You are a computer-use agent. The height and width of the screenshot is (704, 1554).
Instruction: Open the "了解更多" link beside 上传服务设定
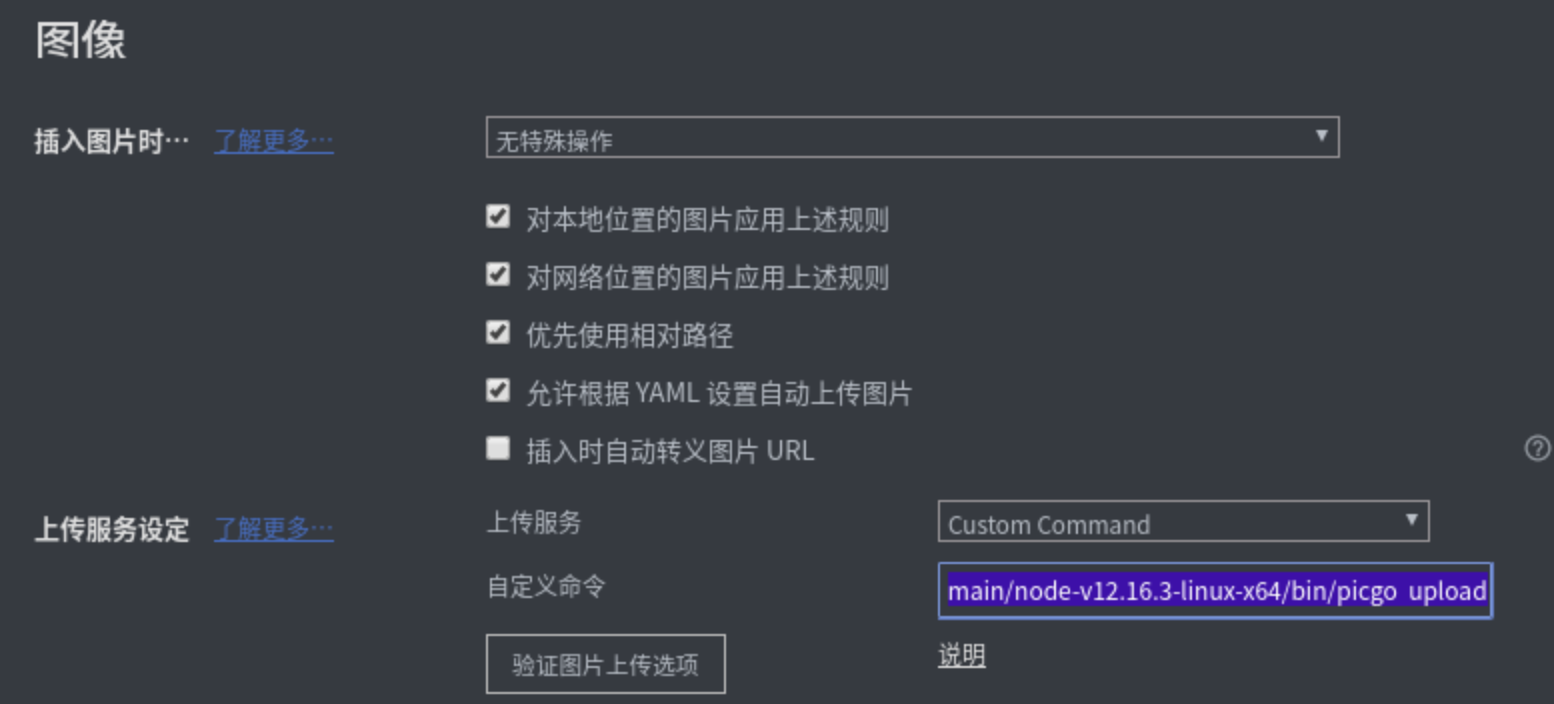coord(272,531)
